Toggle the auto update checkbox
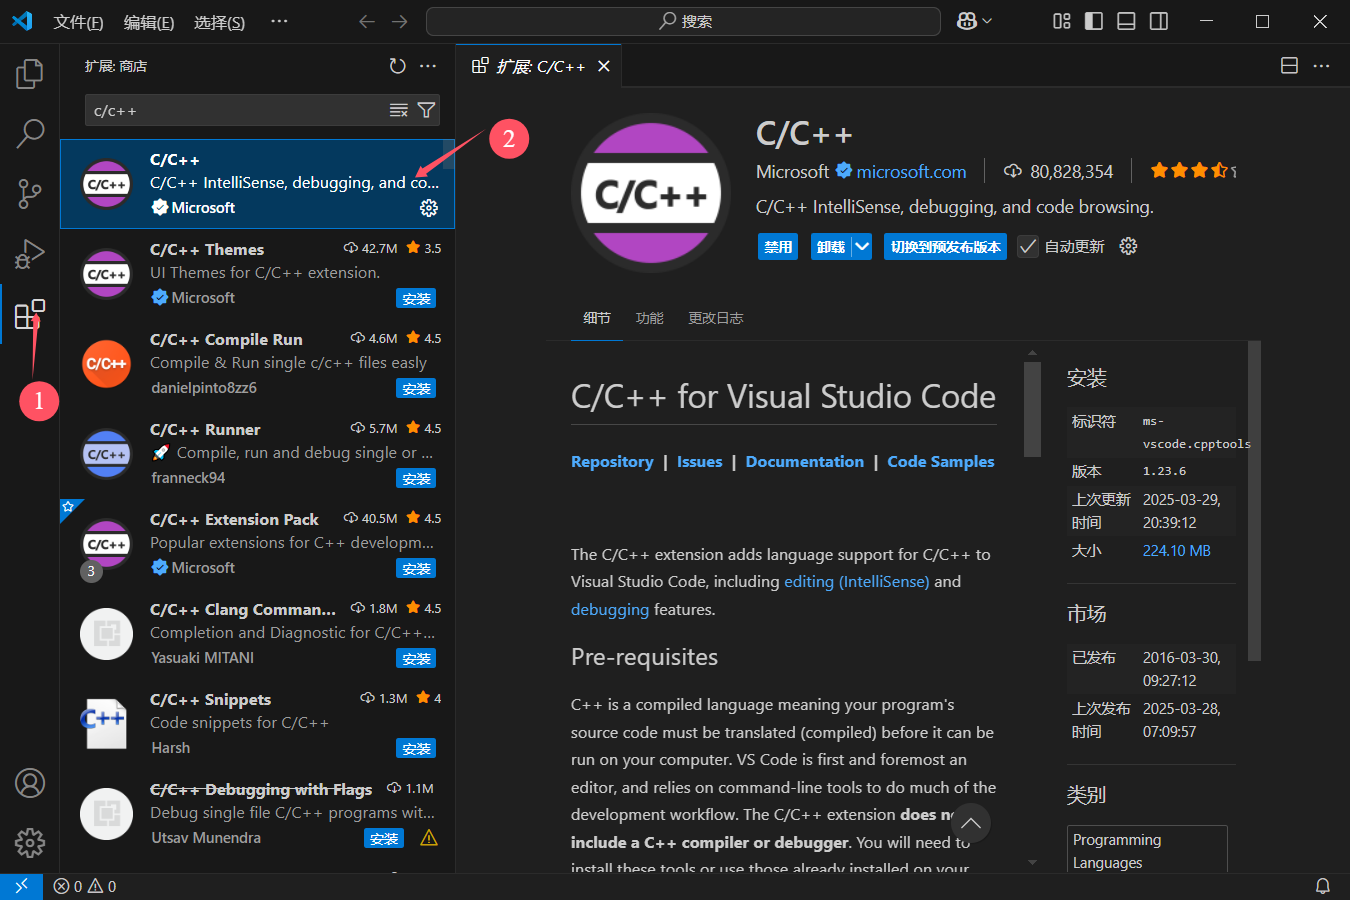 tap(1028, 246)
